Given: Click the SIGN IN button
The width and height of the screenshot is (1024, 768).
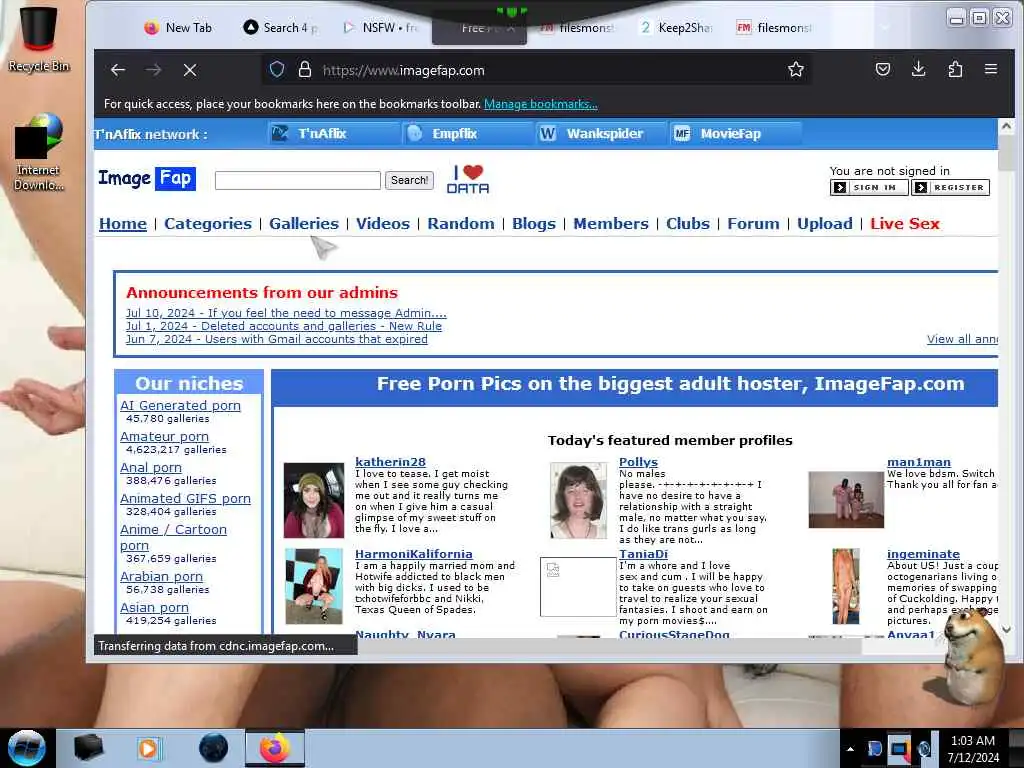Looking at the screenshot, I should (869, 187).
